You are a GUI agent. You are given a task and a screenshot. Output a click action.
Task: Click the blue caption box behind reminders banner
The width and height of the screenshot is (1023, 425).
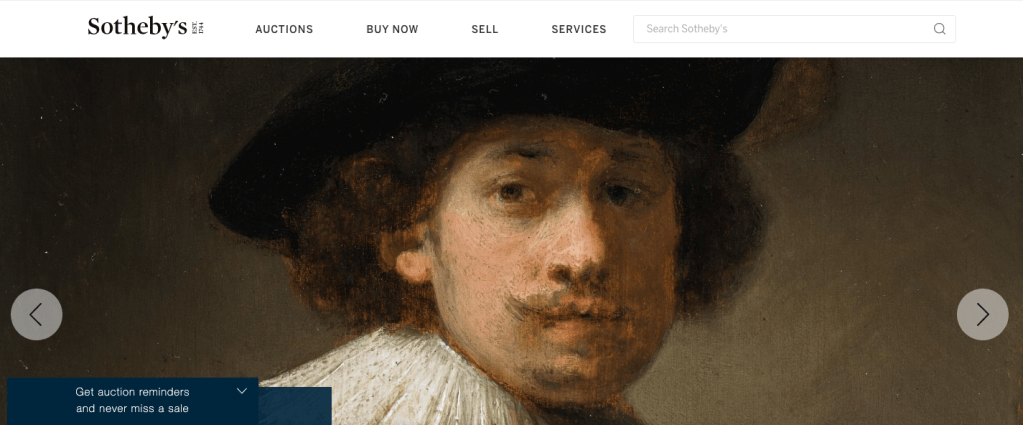coord(295,406)
